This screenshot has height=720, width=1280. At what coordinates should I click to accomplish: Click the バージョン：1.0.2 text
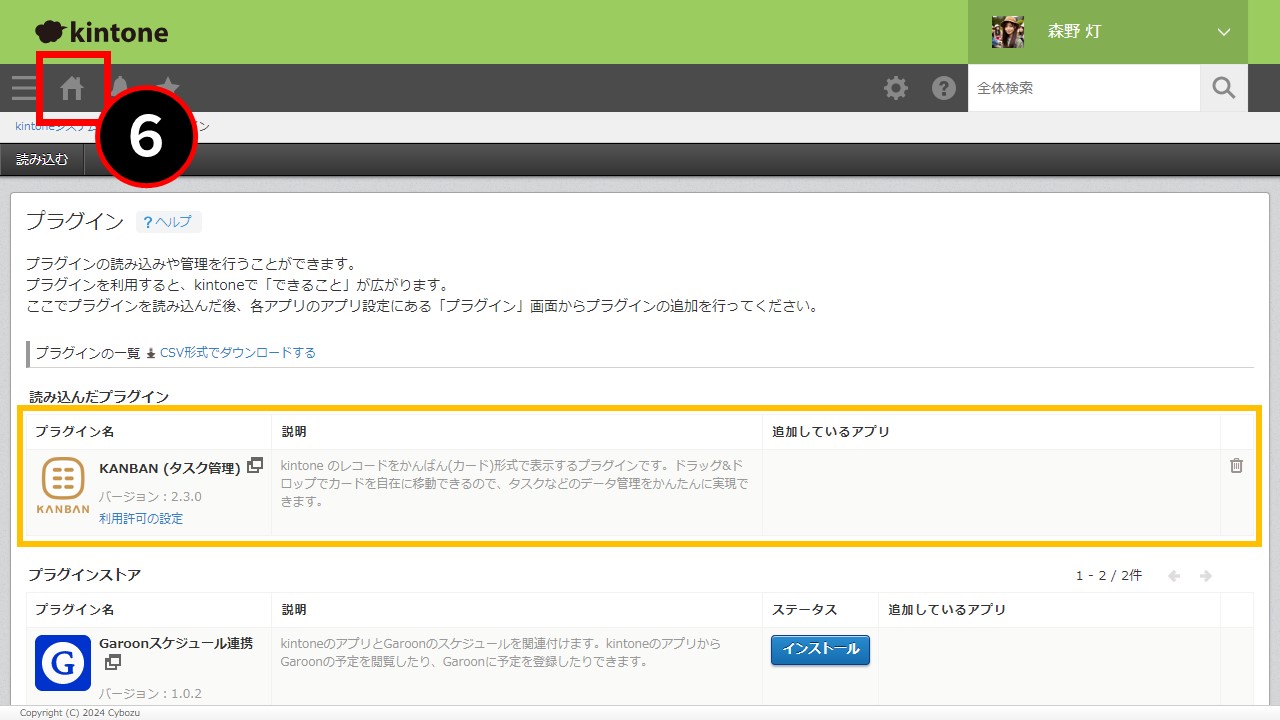click(x=150, y=694)
